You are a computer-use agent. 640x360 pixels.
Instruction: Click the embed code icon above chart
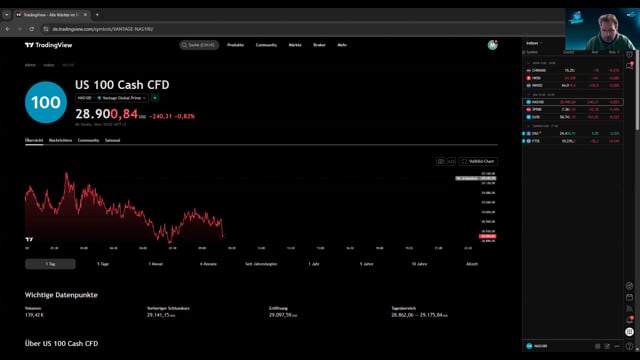pyautogui.click(x=451, y=162)
